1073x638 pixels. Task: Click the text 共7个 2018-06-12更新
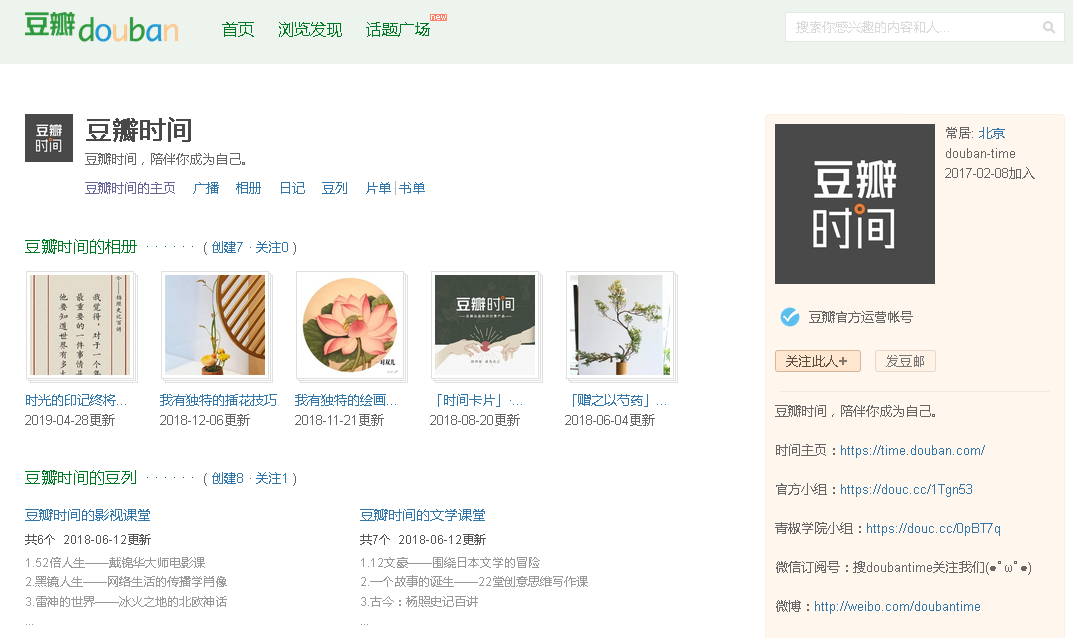[423, 540]
